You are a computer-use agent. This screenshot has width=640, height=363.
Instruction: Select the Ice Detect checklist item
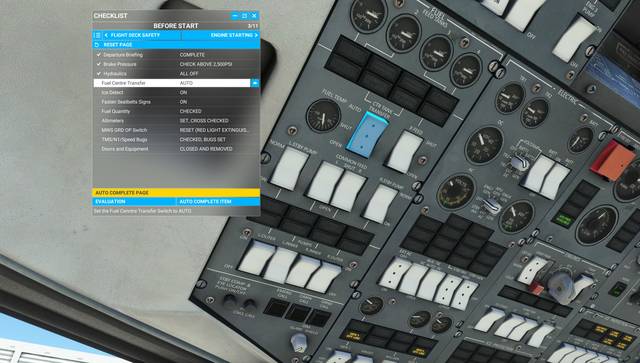click(x=176, y=92)
